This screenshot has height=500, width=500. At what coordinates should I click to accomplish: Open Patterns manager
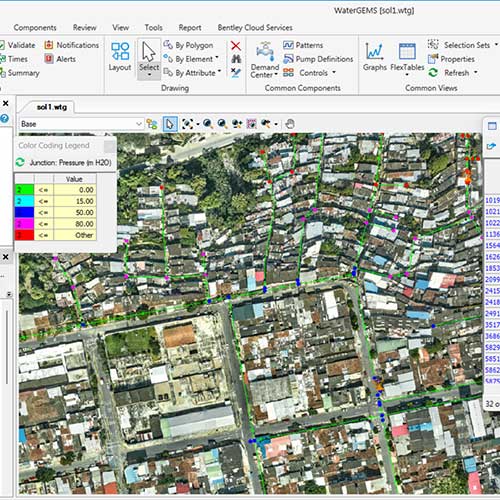click(303, 45)
